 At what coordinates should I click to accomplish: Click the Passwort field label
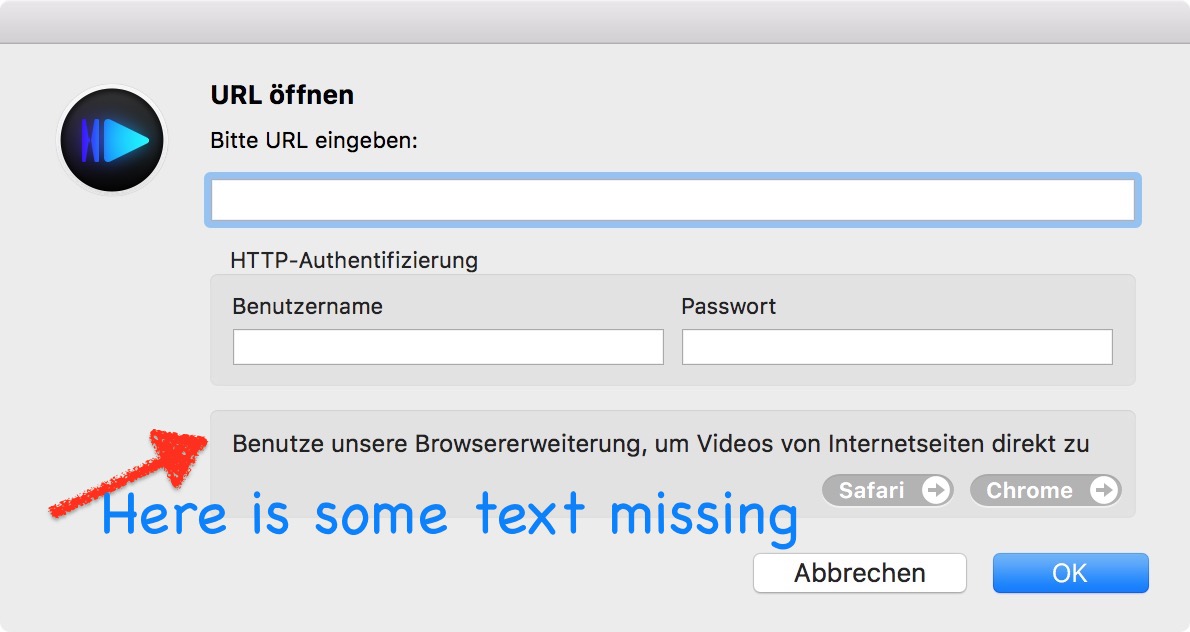[728, 306]
